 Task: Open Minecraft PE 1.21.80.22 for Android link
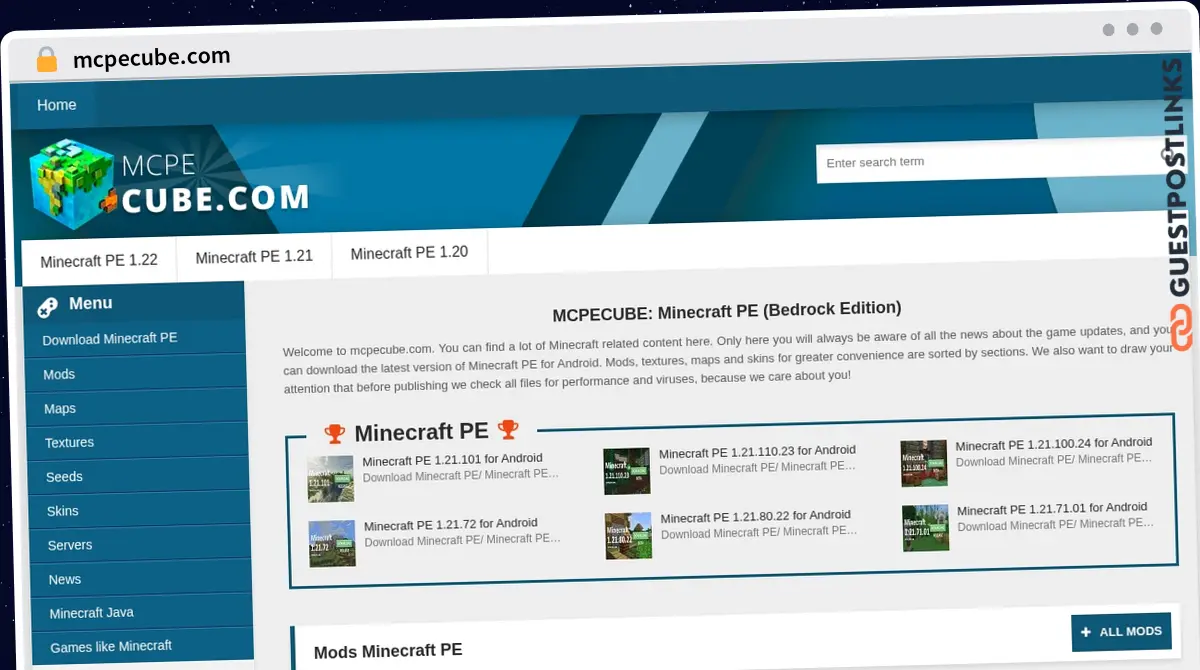coord(756,517)
